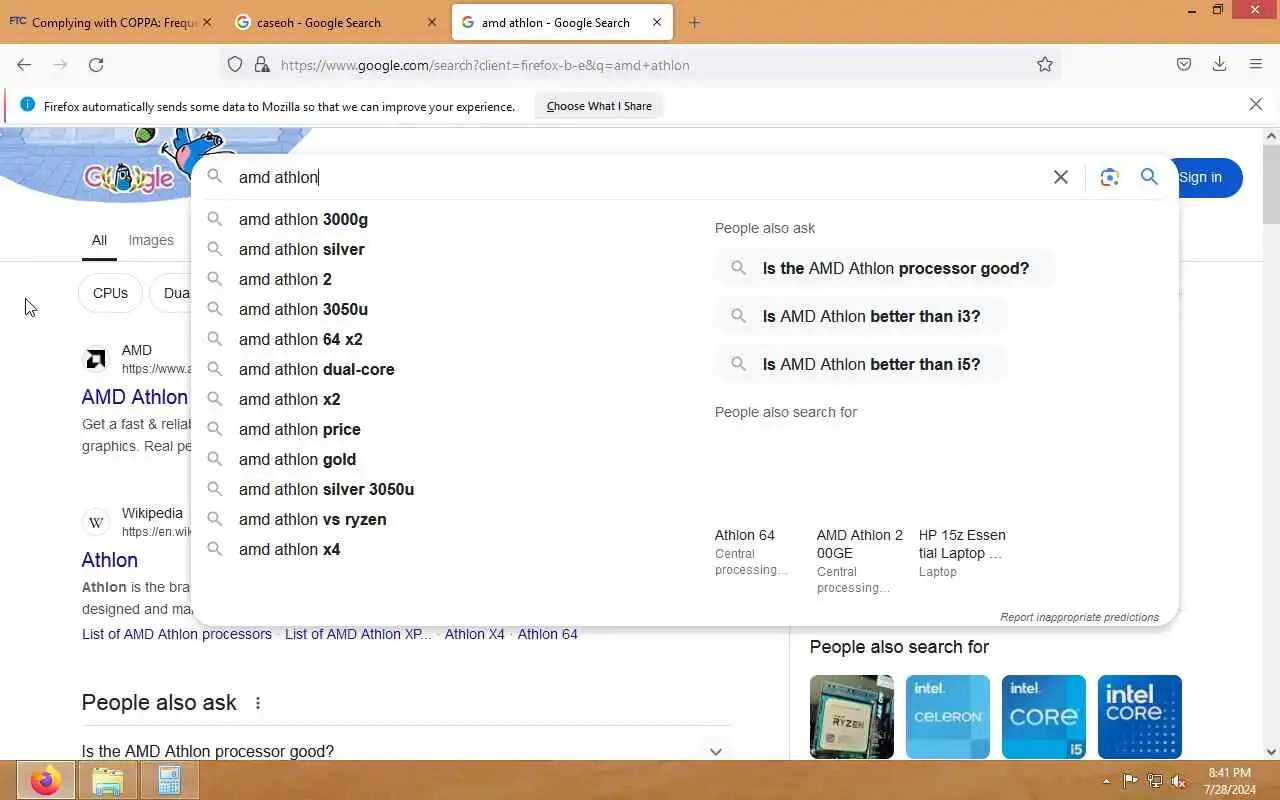
Task: Close the 'amd athlon' tab
Action: tap(658, 22)
